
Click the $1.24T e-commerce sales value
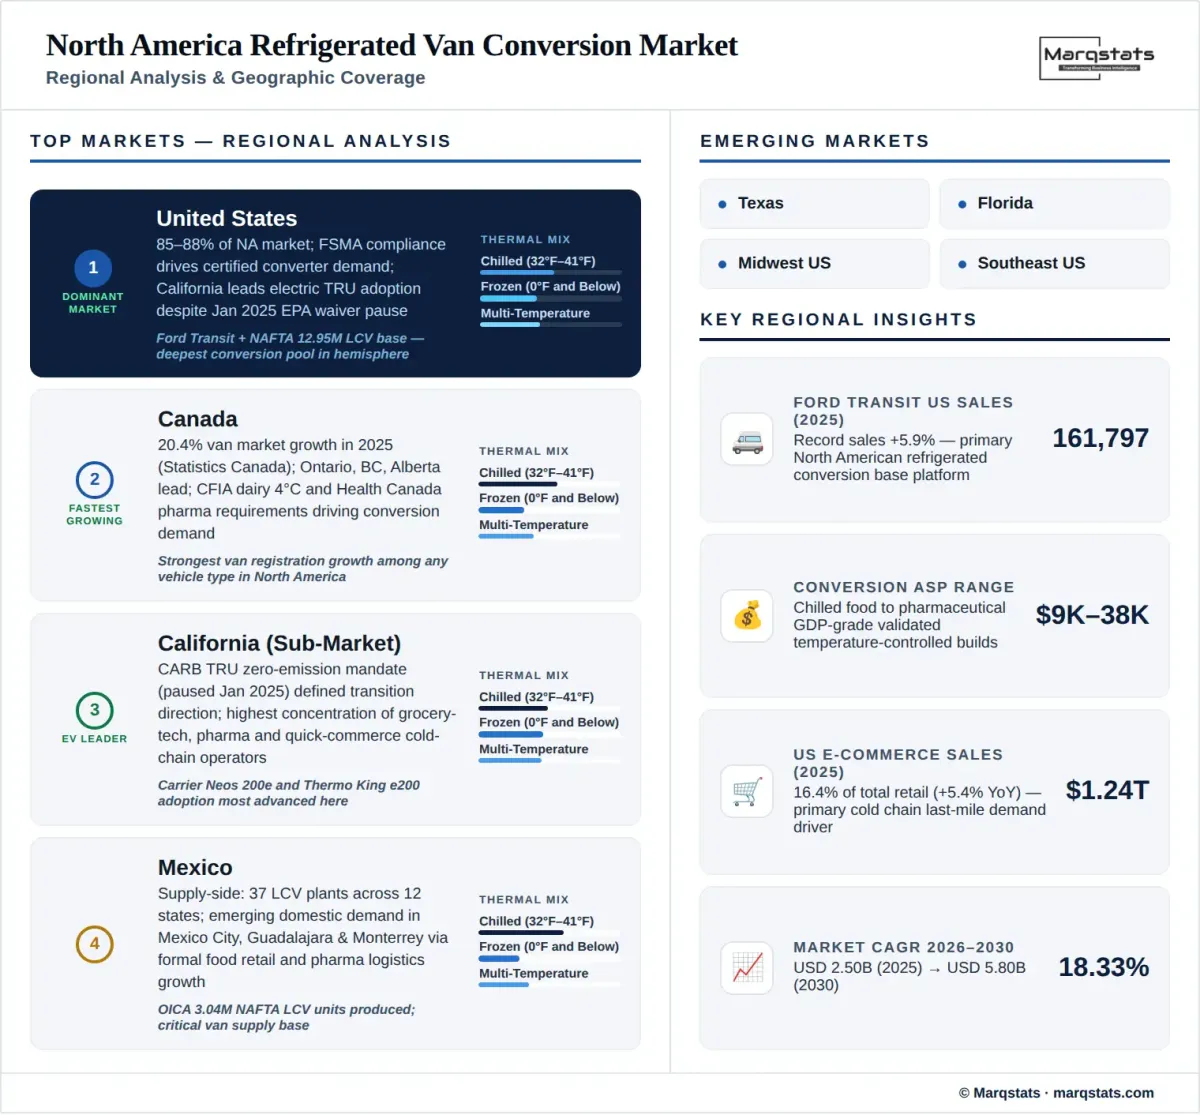pos(1107,790)
